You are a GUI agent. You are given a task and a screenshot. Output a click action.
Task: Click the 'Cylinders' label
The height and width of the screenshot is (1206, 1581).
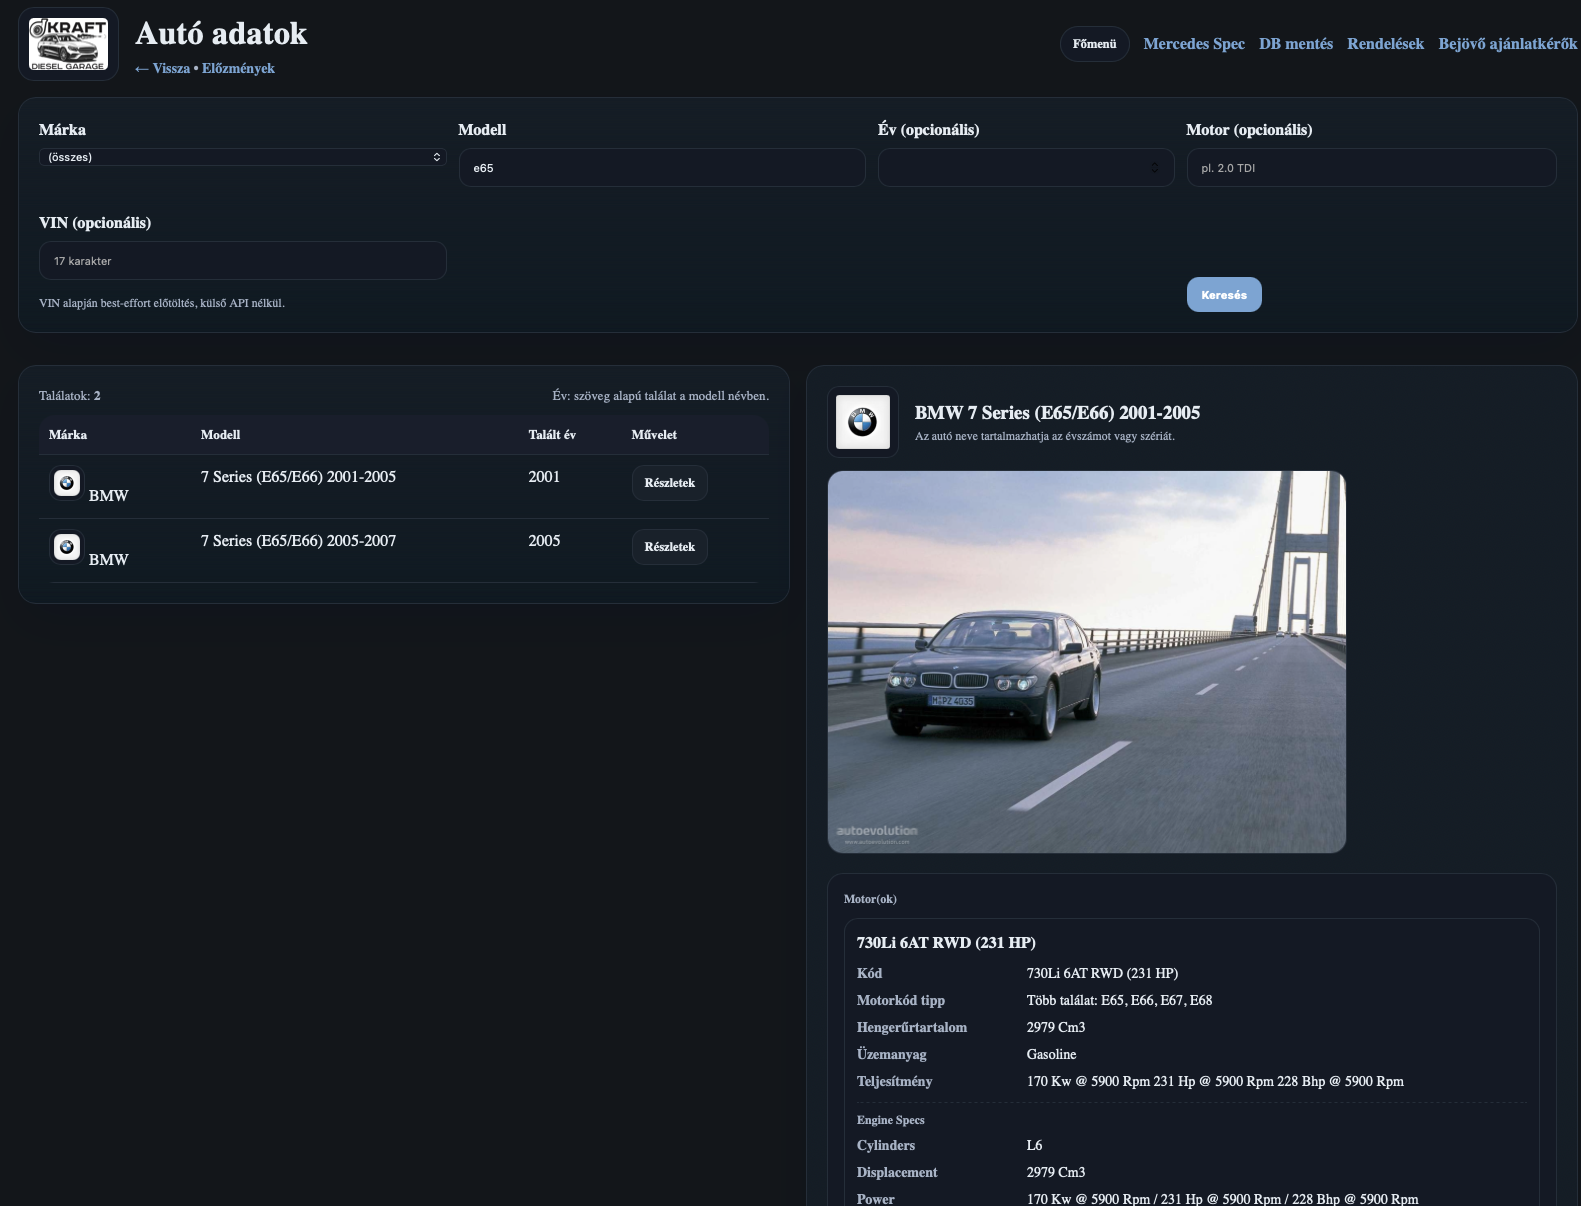tap(886, 1145)
